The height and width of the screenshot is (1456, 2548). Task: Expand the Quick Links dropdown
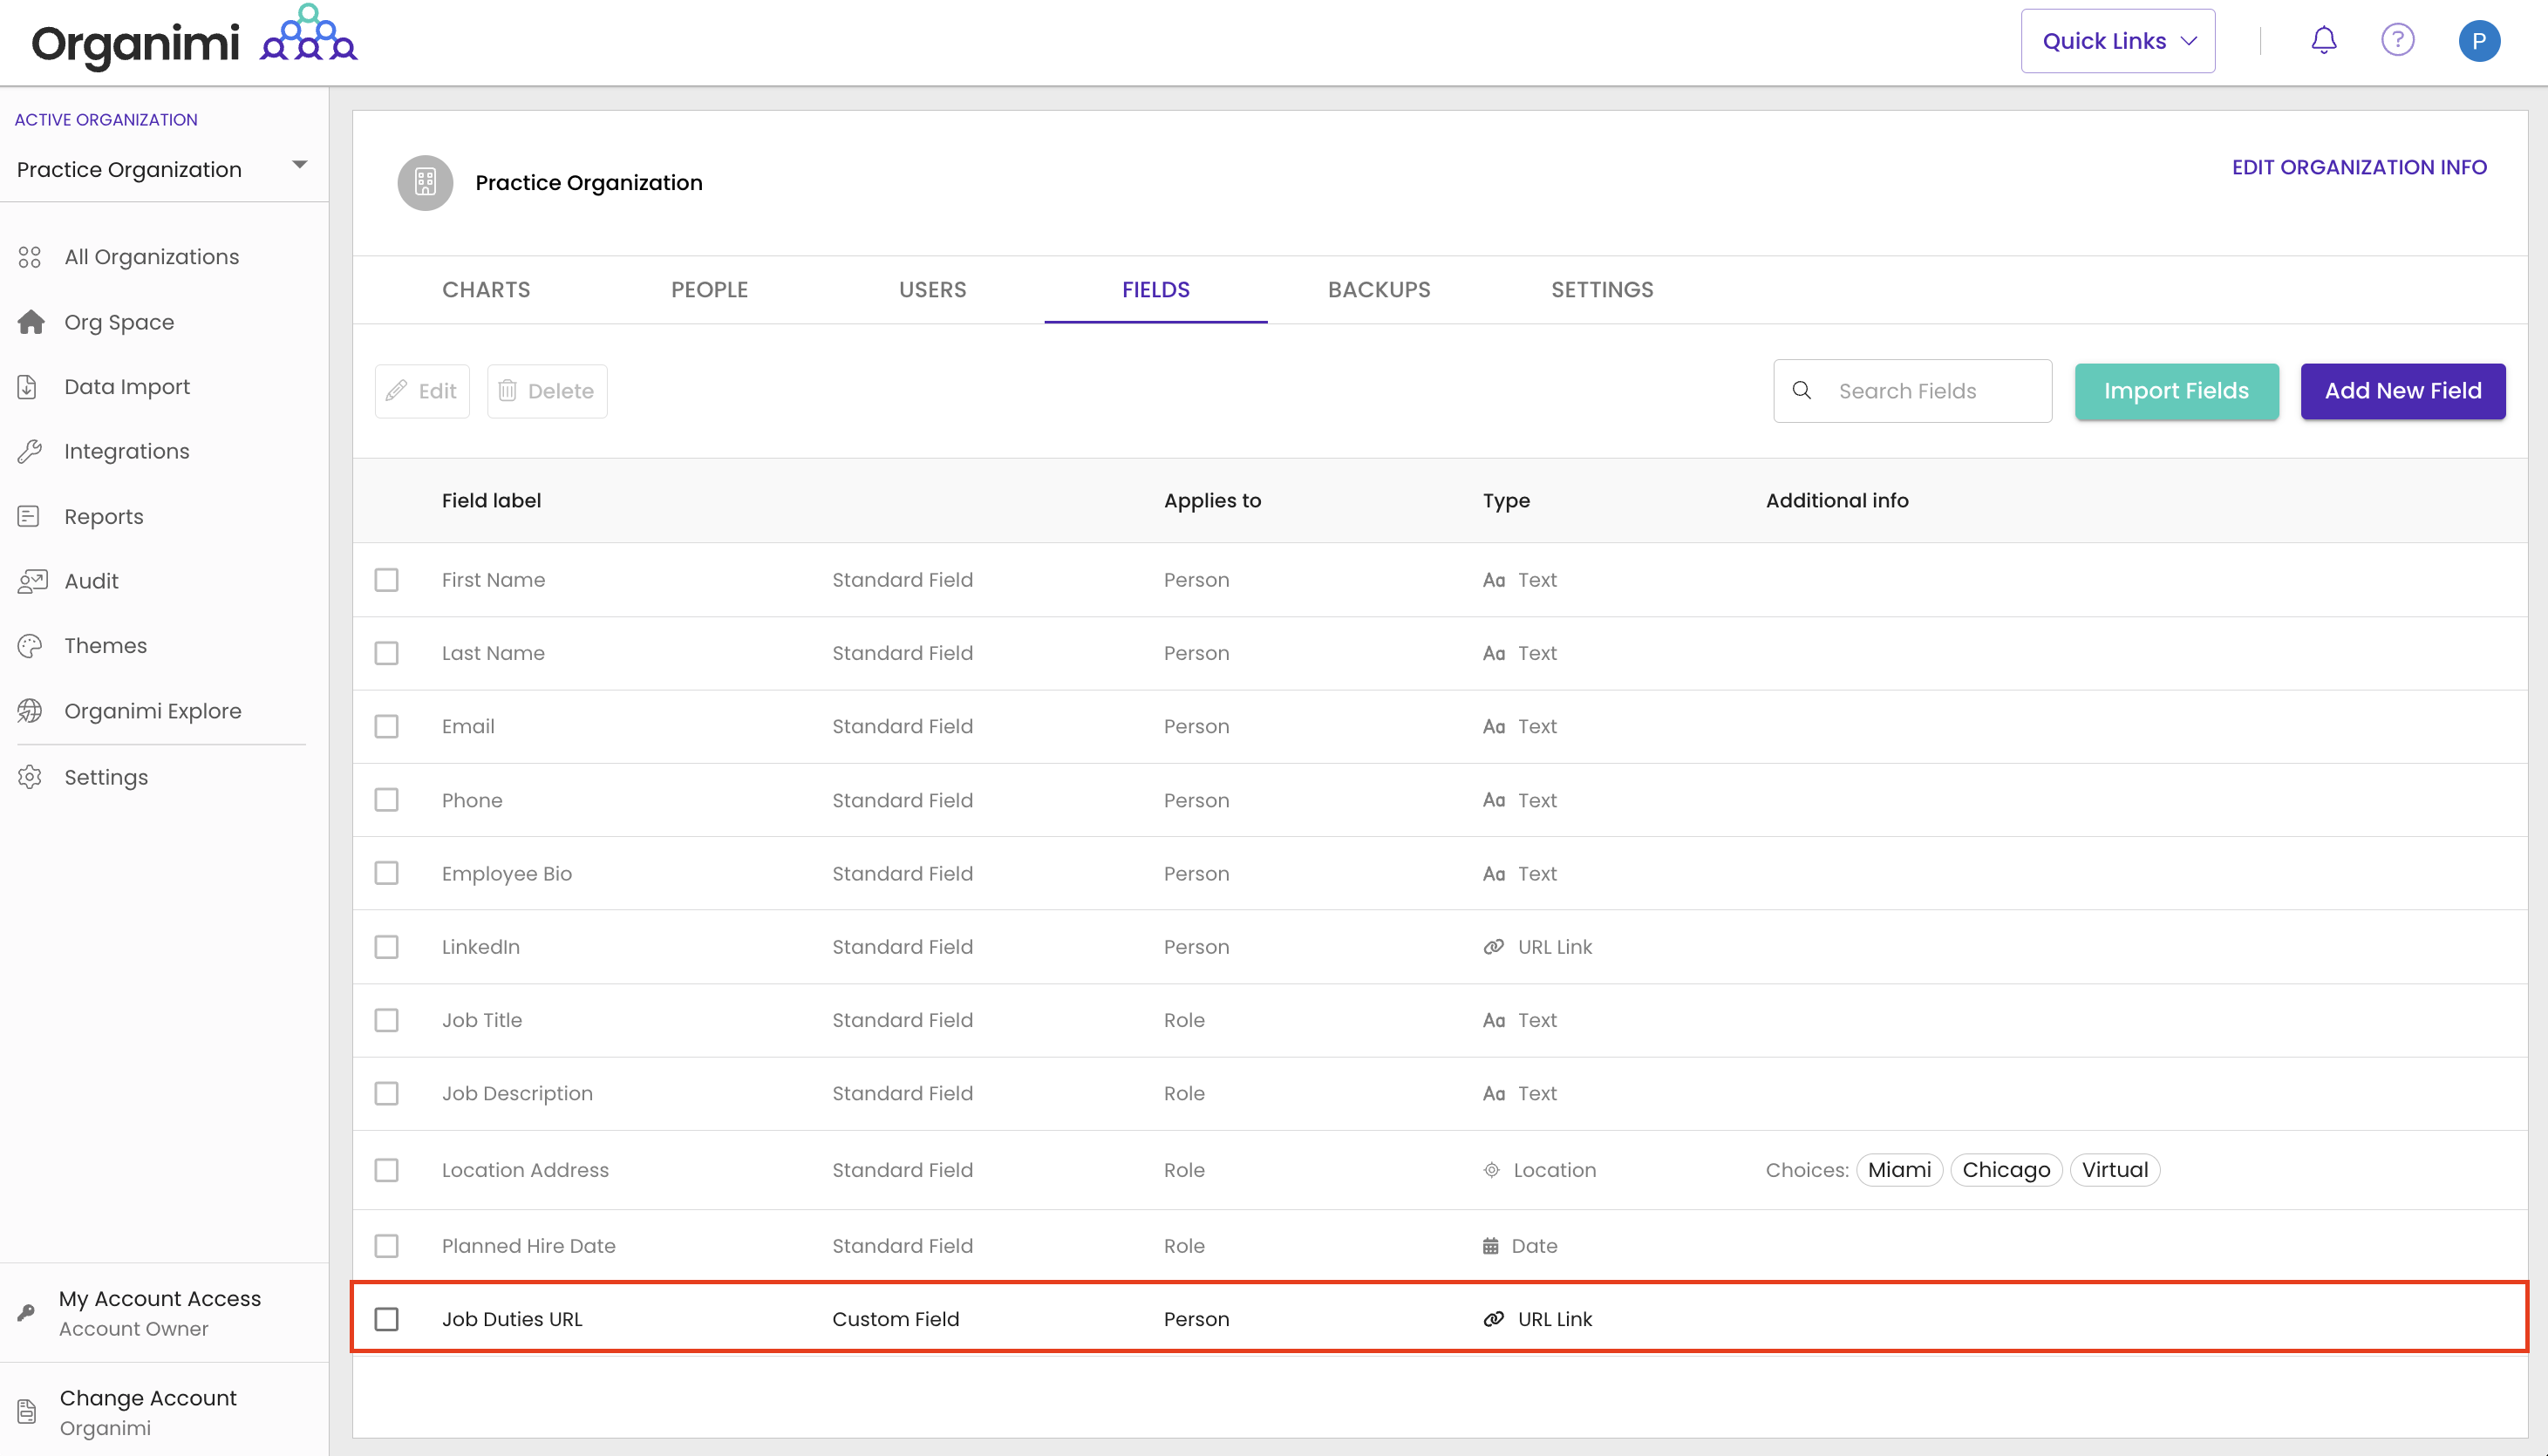click(x=2117, y=41)
